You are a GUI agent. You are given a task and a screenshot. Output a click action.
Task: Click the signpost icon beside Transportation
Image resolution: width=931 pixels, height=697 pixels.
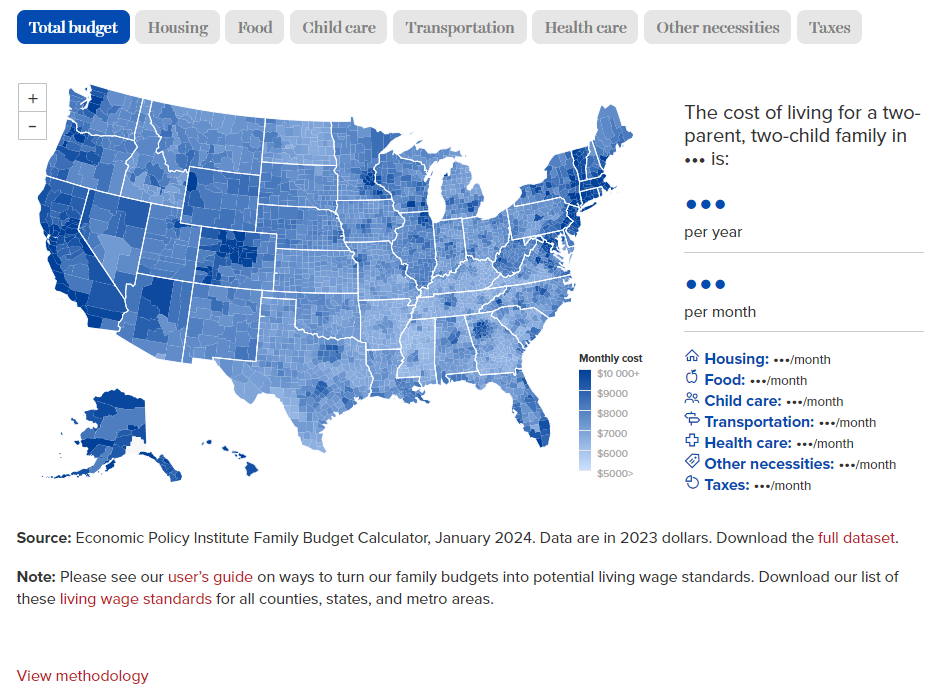692,420
